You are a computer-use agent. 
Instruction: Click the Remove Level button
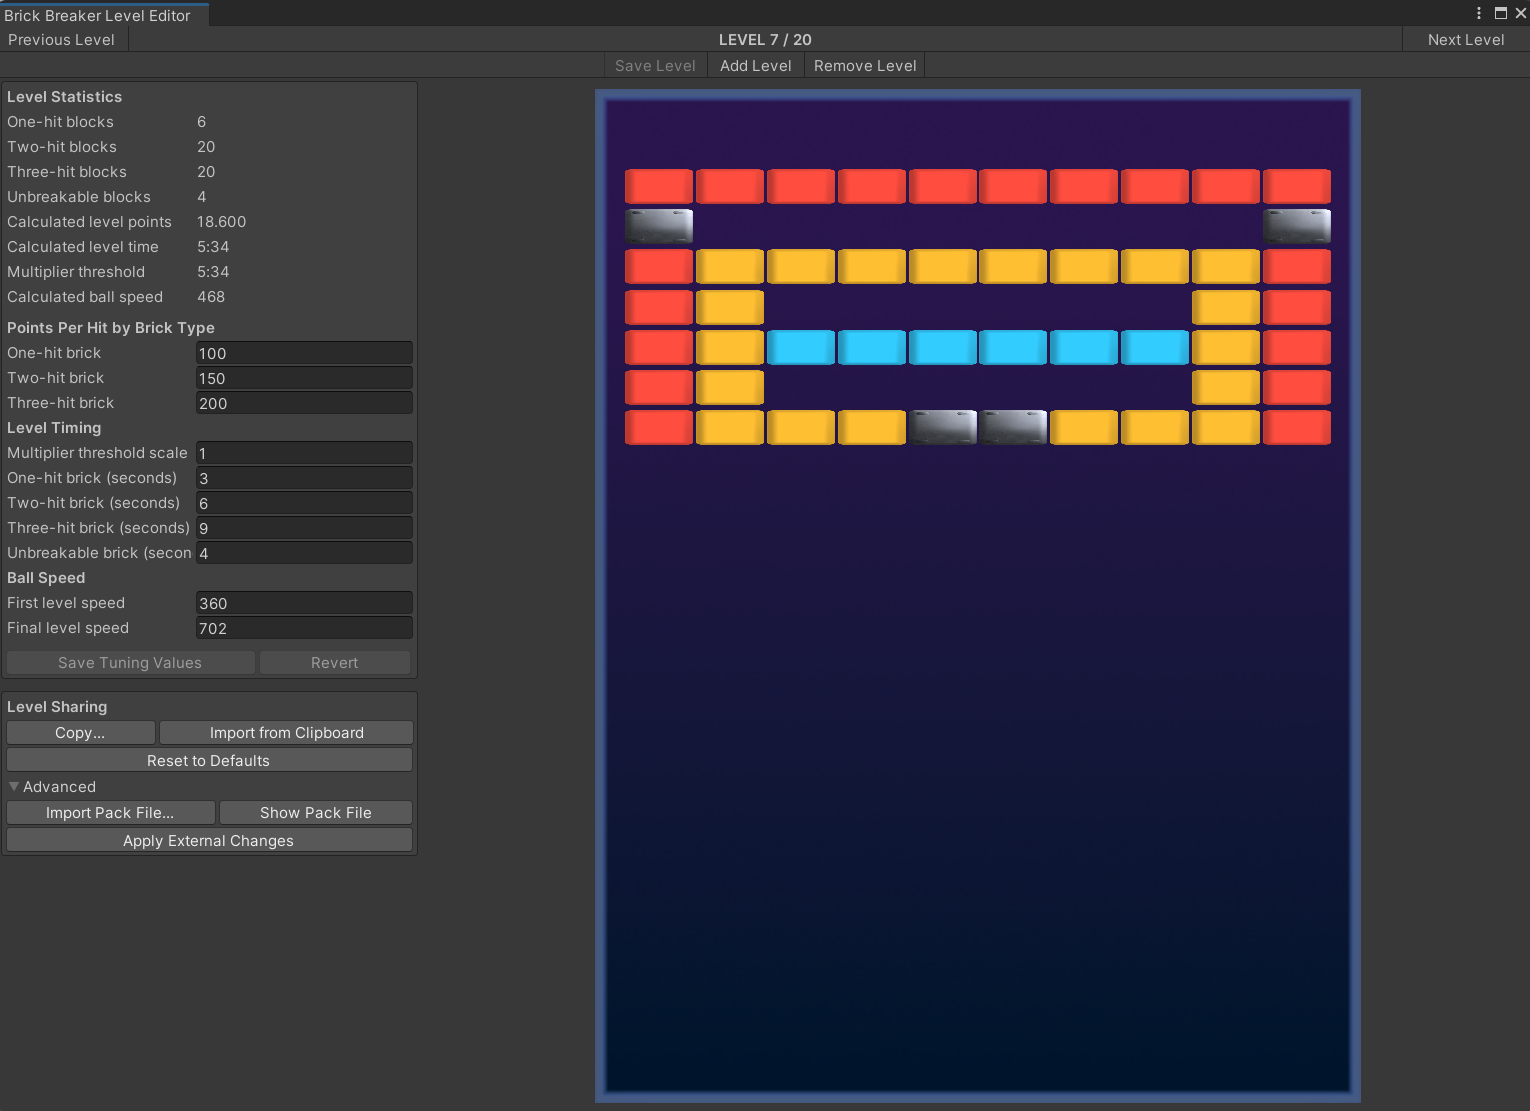tap(865, 66)
